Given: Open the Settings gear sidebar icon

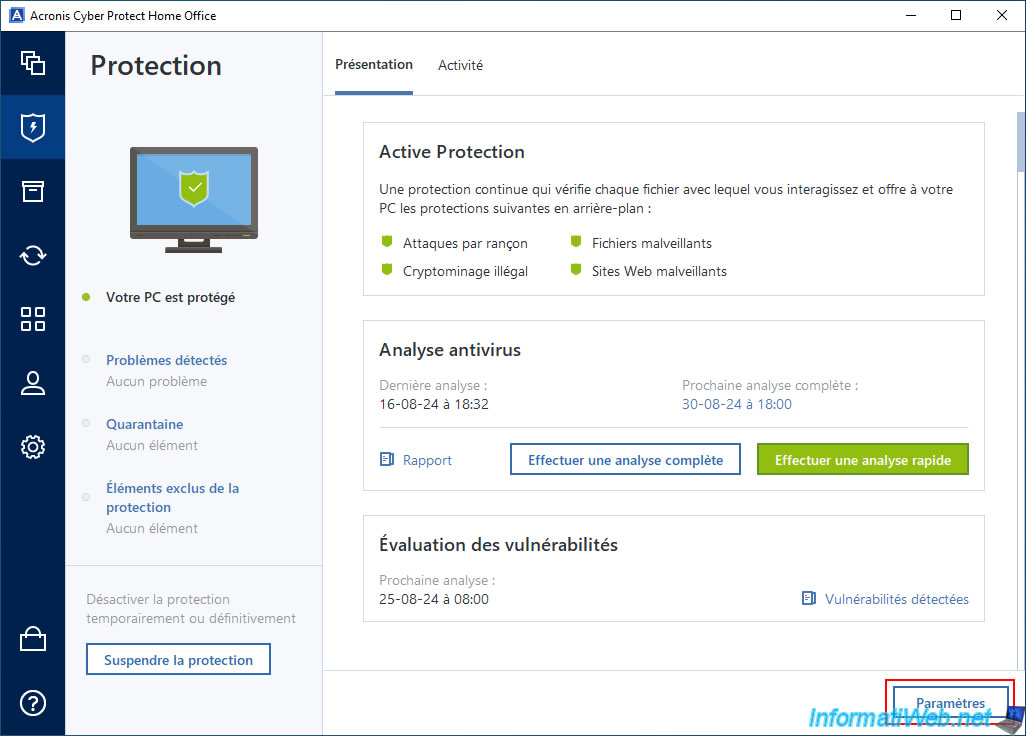Looking at the screenshot, I should click(33, 447).
